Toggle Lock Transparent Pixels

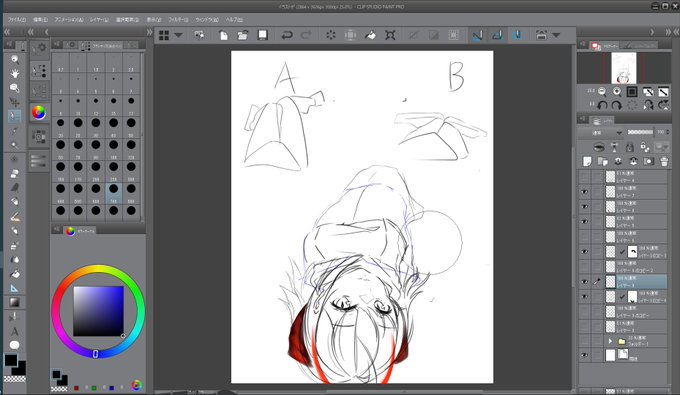[645, 147]
